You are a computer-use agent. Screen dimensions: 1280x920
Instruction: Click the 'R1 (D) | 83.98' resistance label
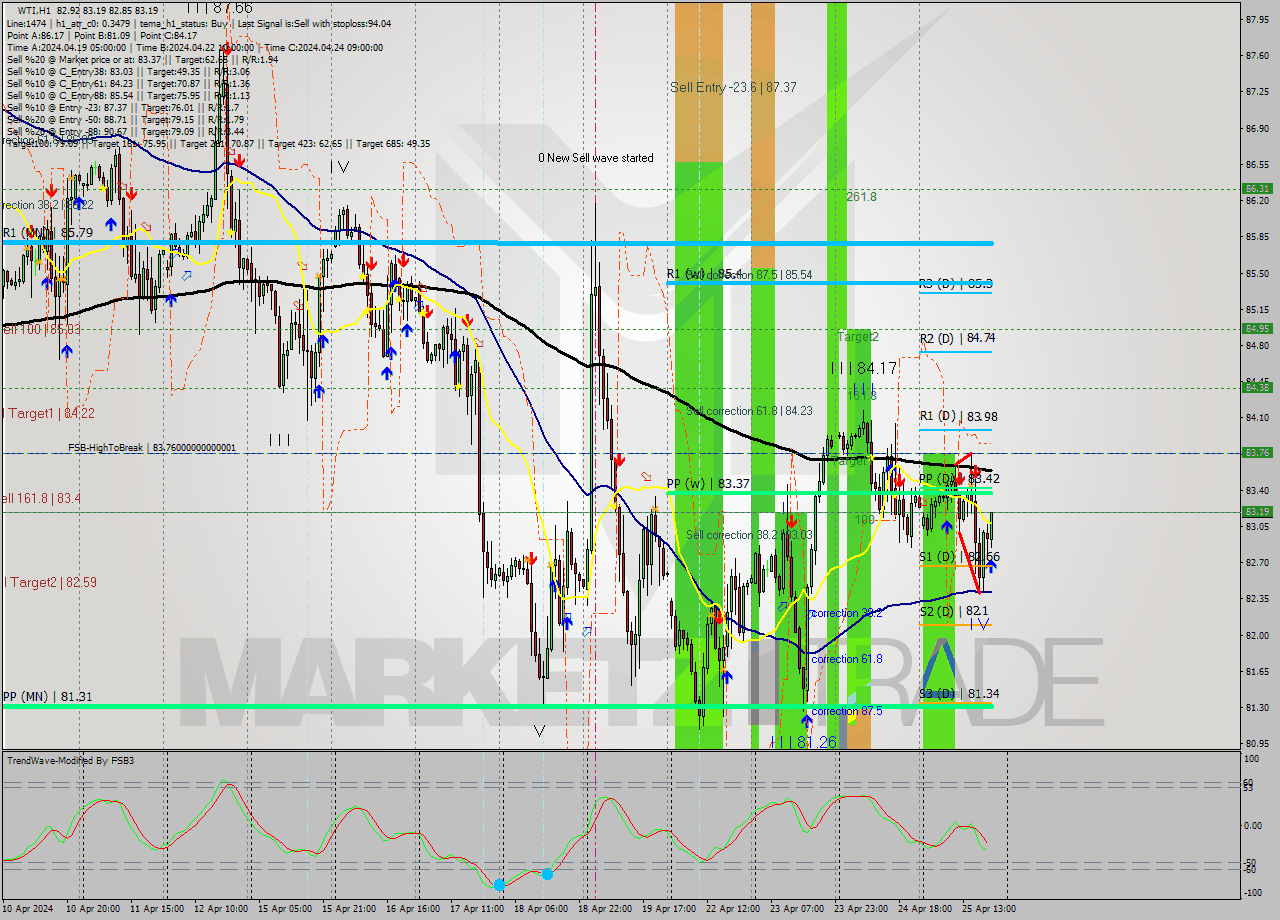(x=958, y=416)
